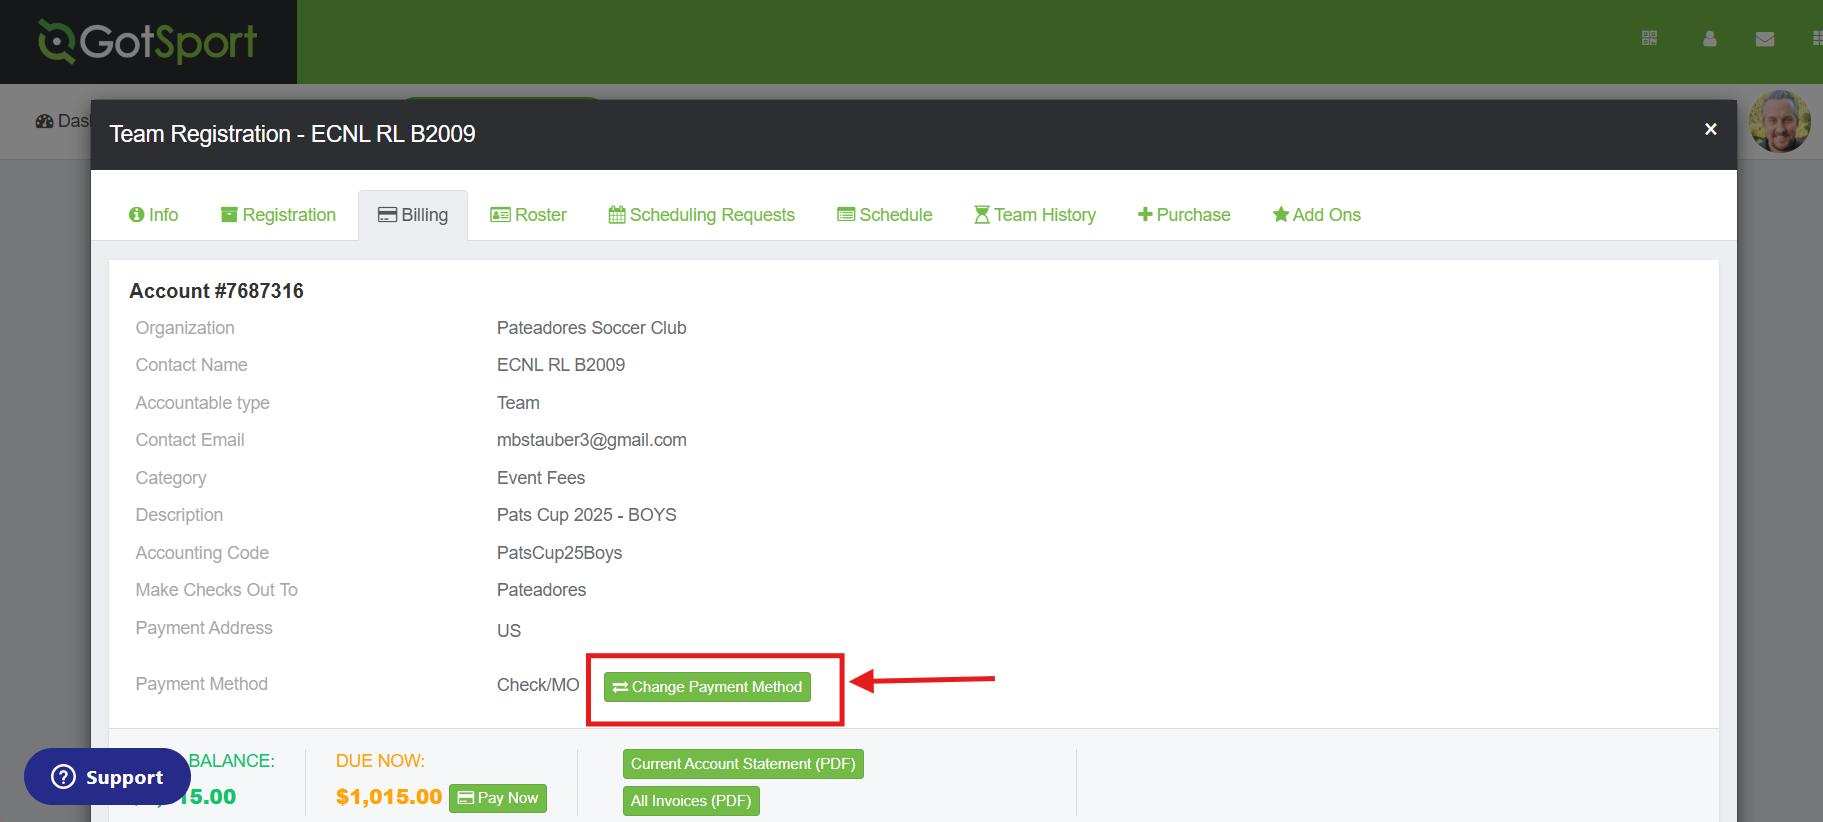Close the Team Registration dialog
This screenshot has height=822, width=1823.
point(1711,129)
